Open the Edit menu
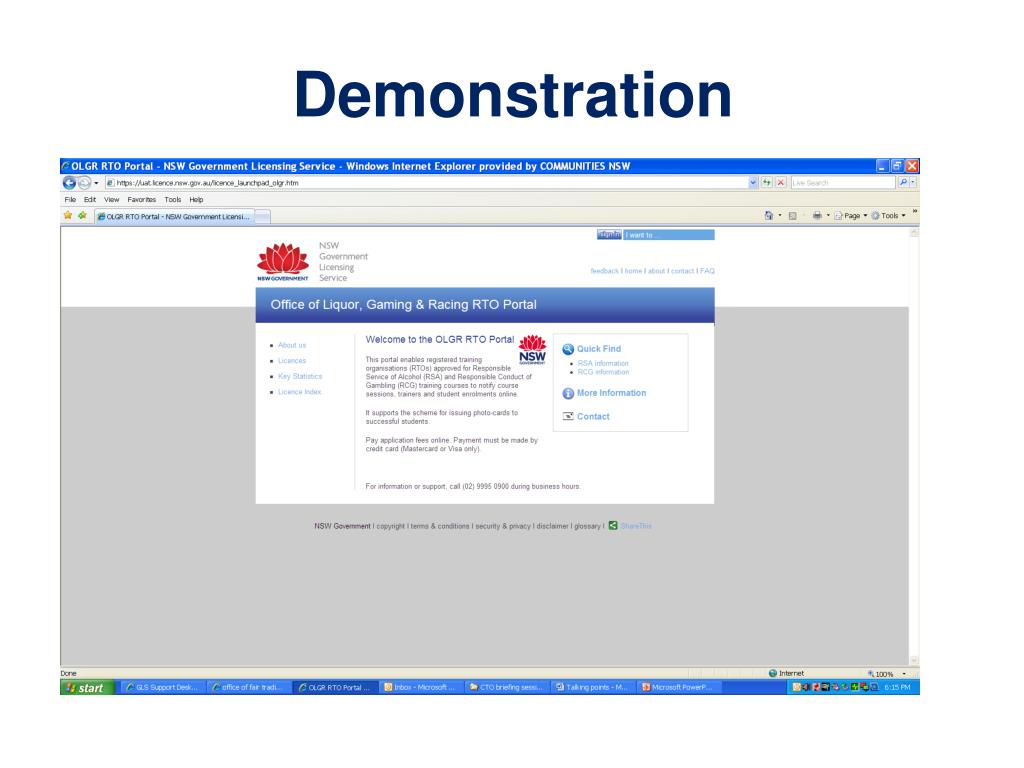The image size is (1024, 768). (x=90, y=200)
